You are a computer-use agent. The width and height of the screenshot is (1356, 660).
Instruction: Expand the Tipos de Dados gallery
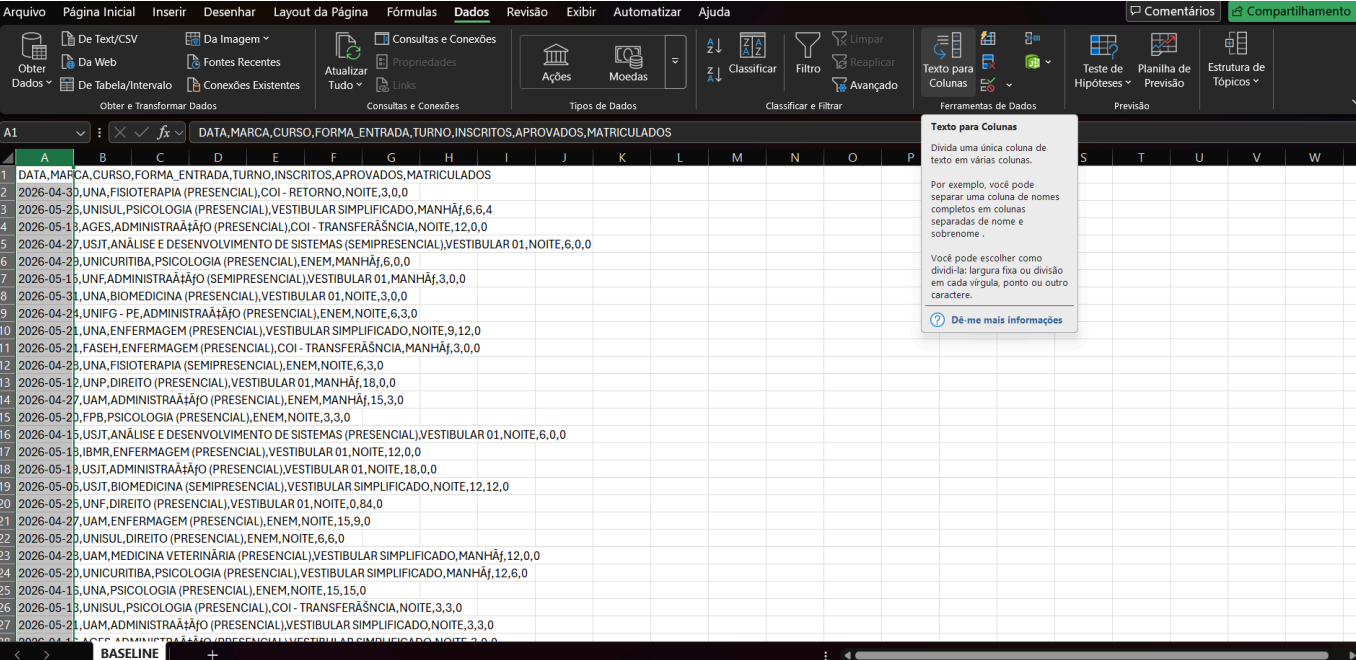[x=674, y=62]
